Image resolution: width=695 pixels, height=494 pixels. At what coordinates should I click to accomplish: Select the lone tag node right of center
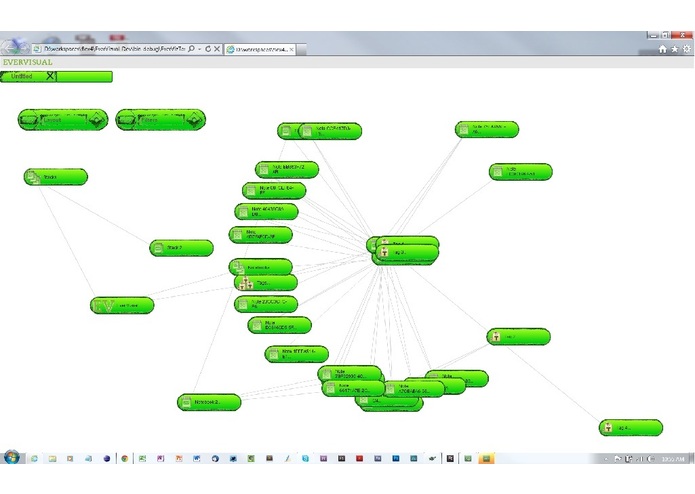[519, 337]
